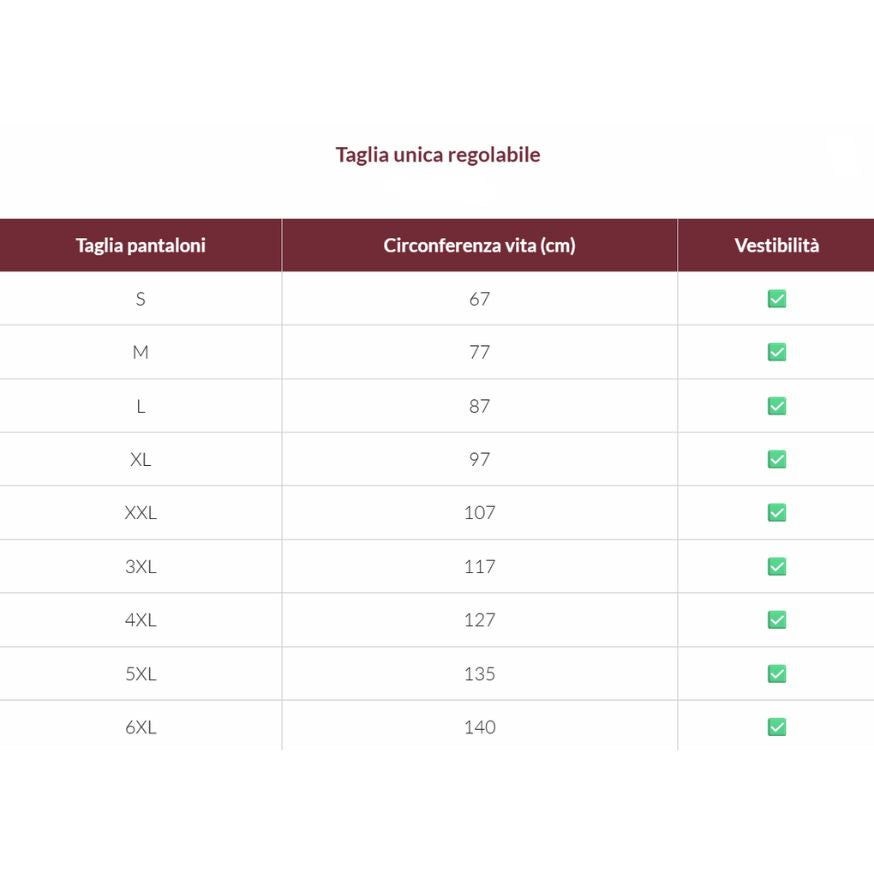Click the green checkmark in the XL row
874x876 pixels.
point(777,459)
